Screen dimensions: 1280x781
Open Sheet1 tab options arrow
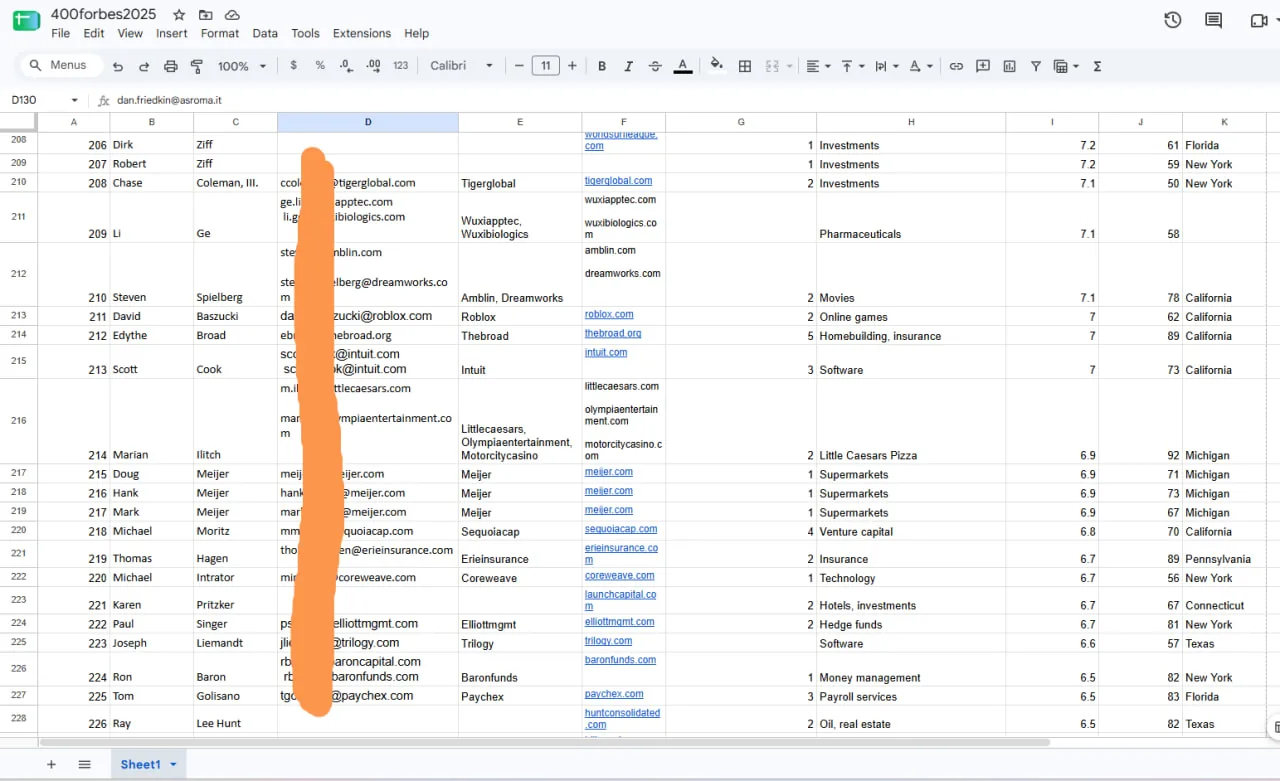tap(173, 765)
